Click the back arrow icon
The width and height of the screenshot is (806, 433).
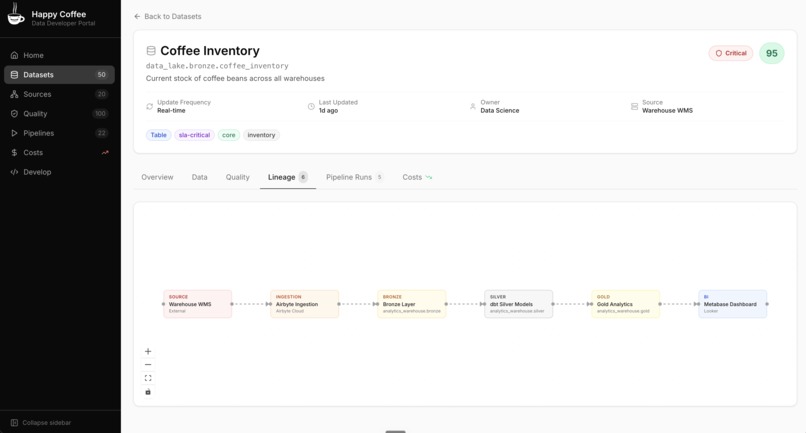click(137, 16)
